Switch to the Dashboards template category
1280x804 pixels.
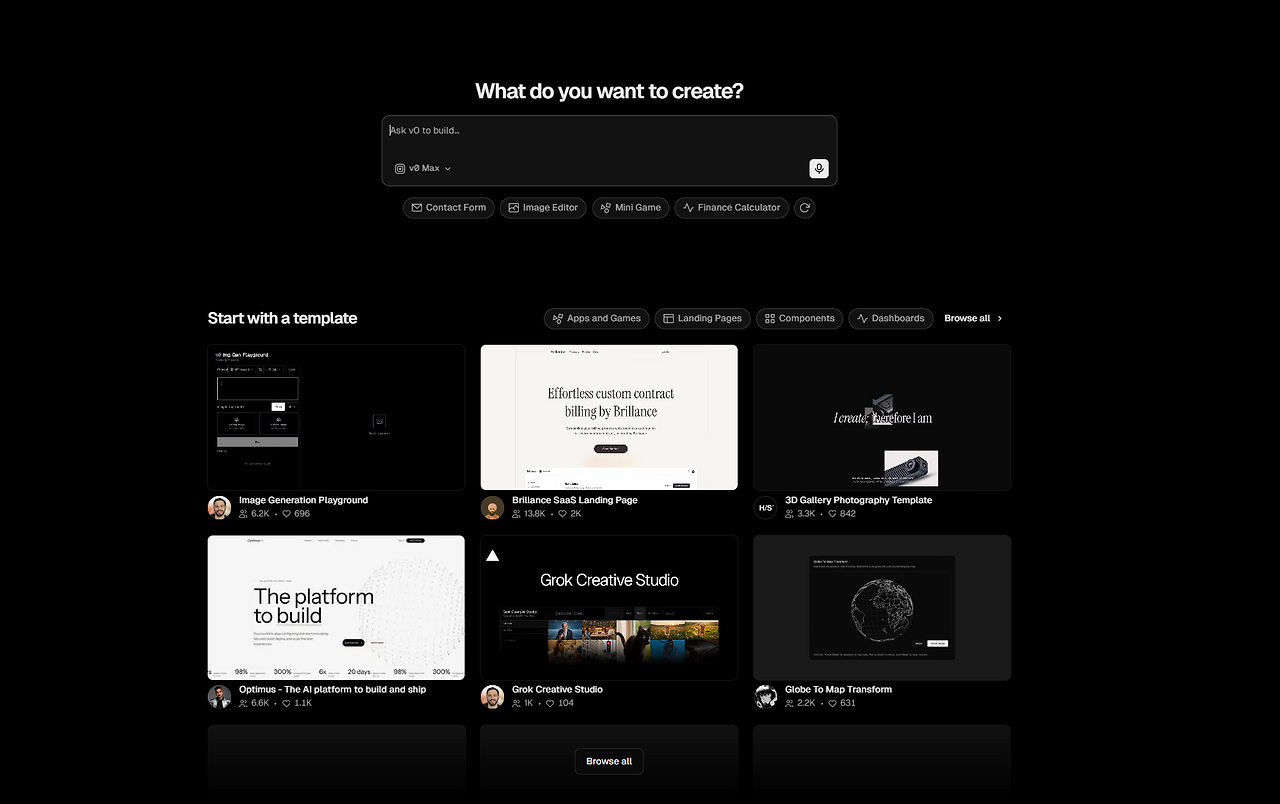[x=891, y=319]
